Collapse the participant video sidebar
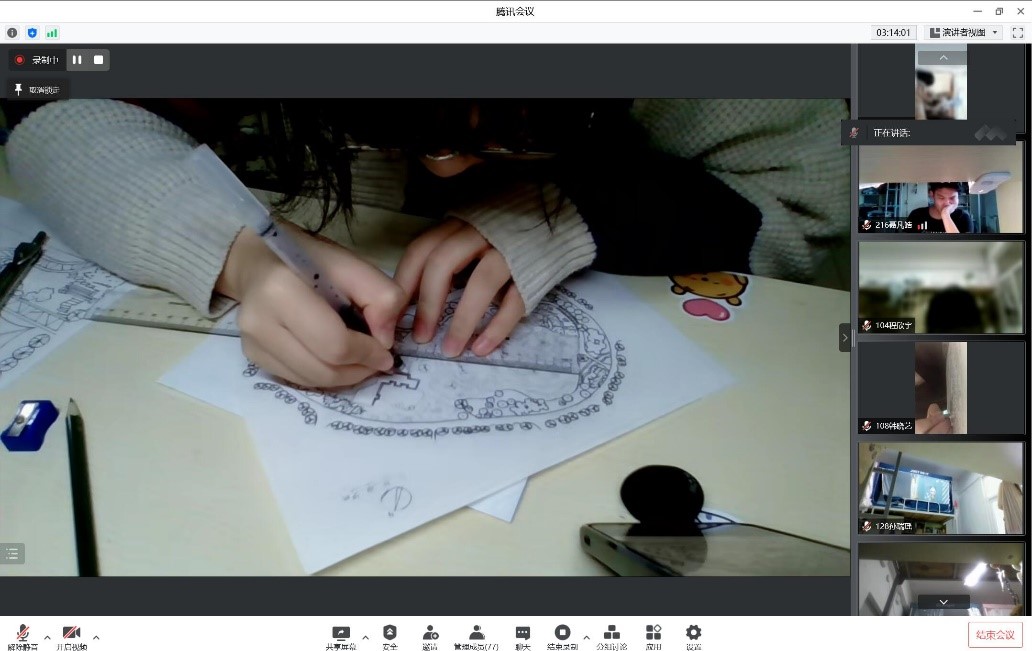This screenshot has width=1032, height=651. pos(845,338)
